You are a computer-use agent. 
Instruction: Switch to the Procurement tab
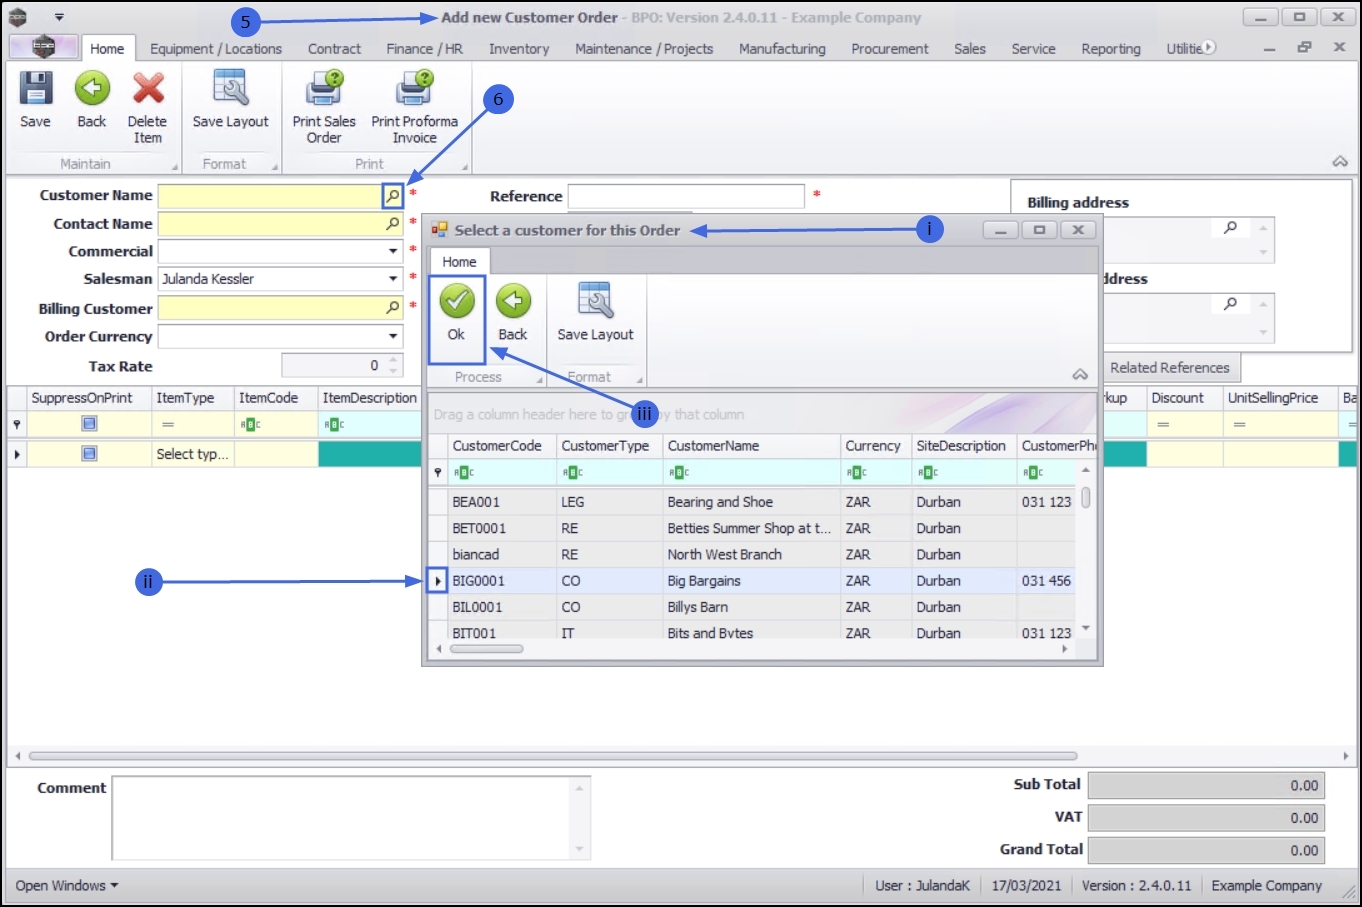tap(890, 48)
